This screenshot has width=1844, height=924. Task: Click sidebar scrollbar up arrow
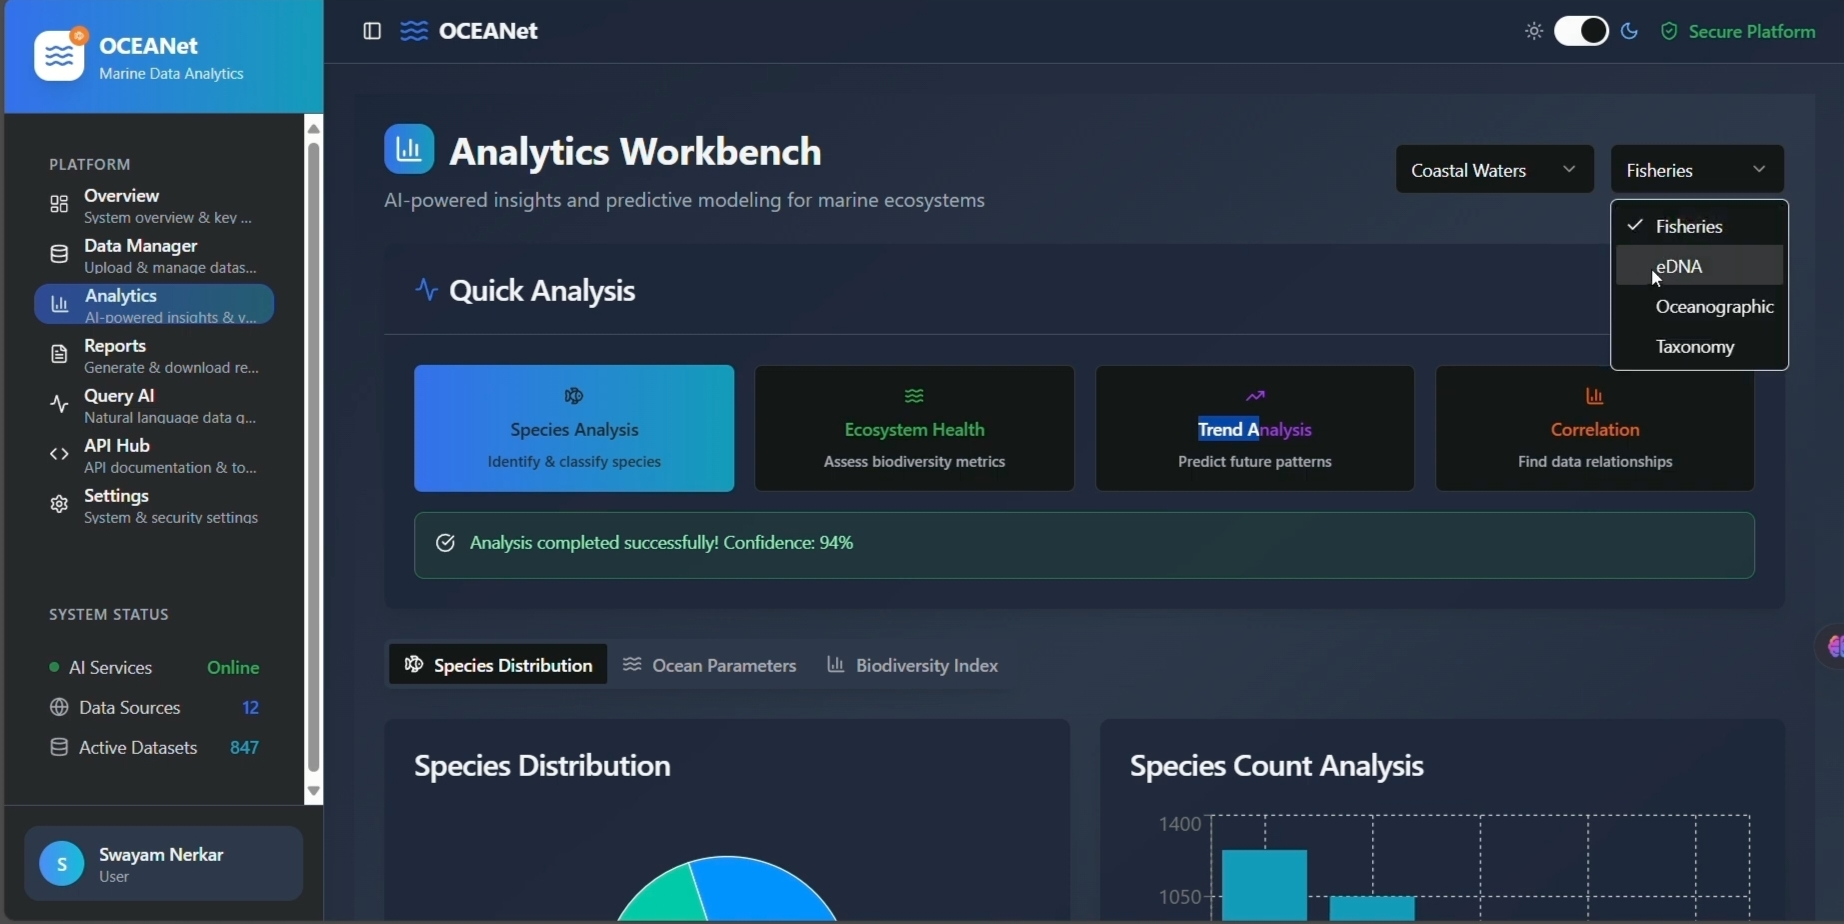click(314, 128)
